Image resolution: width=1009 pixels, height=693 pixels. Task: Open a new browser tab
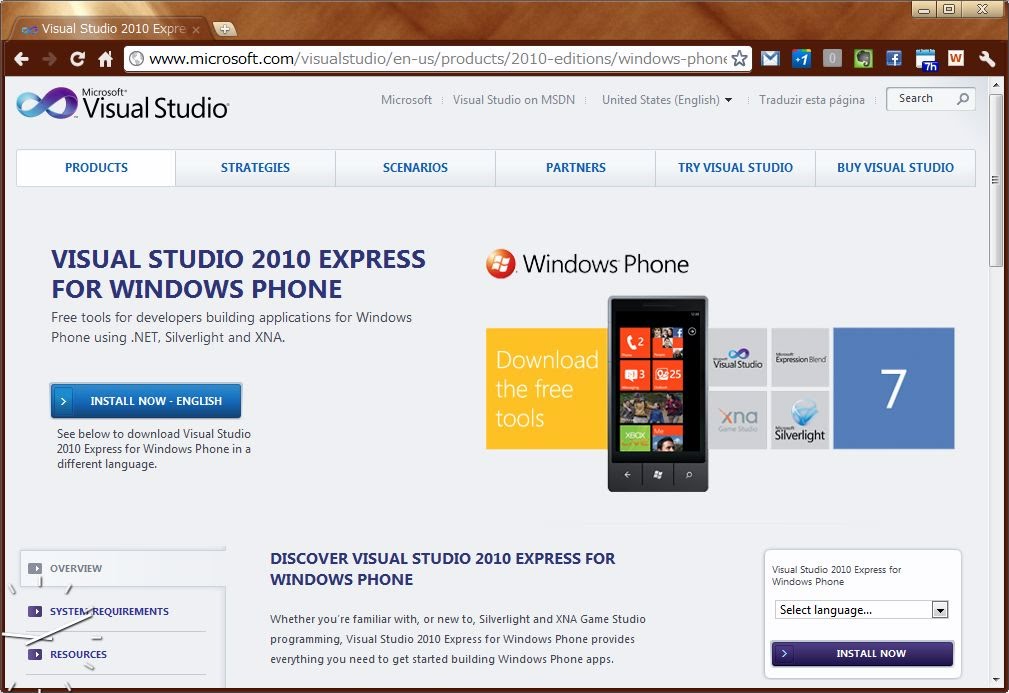pyautogui.click(x=225, y=29)
